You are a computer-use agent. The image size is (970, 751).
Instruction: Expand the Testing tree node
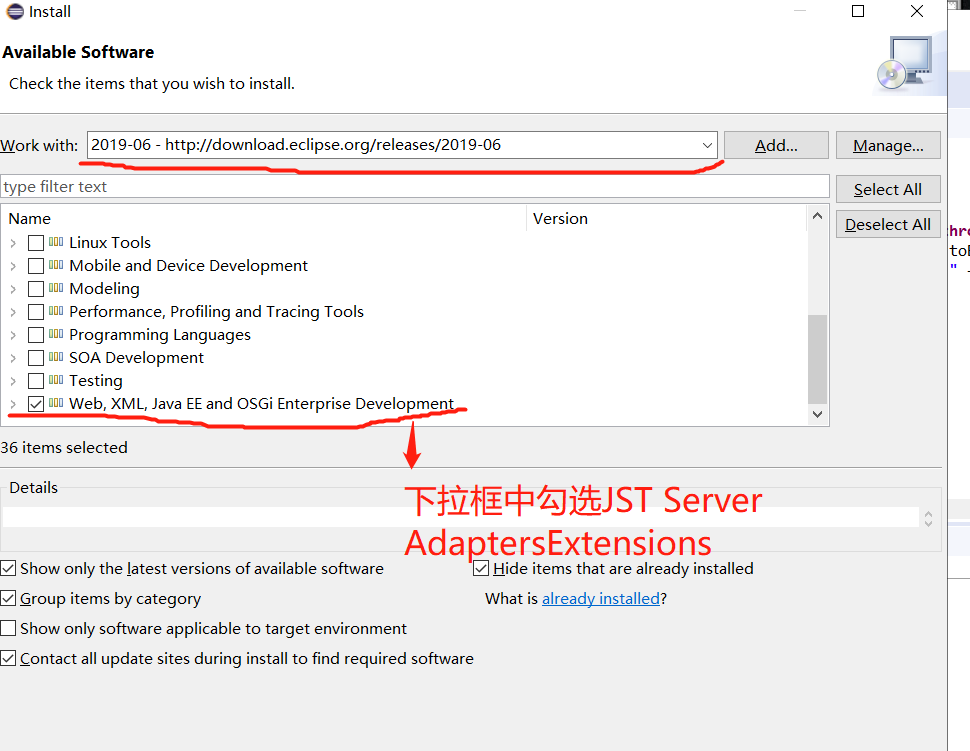tap(13, 381)
